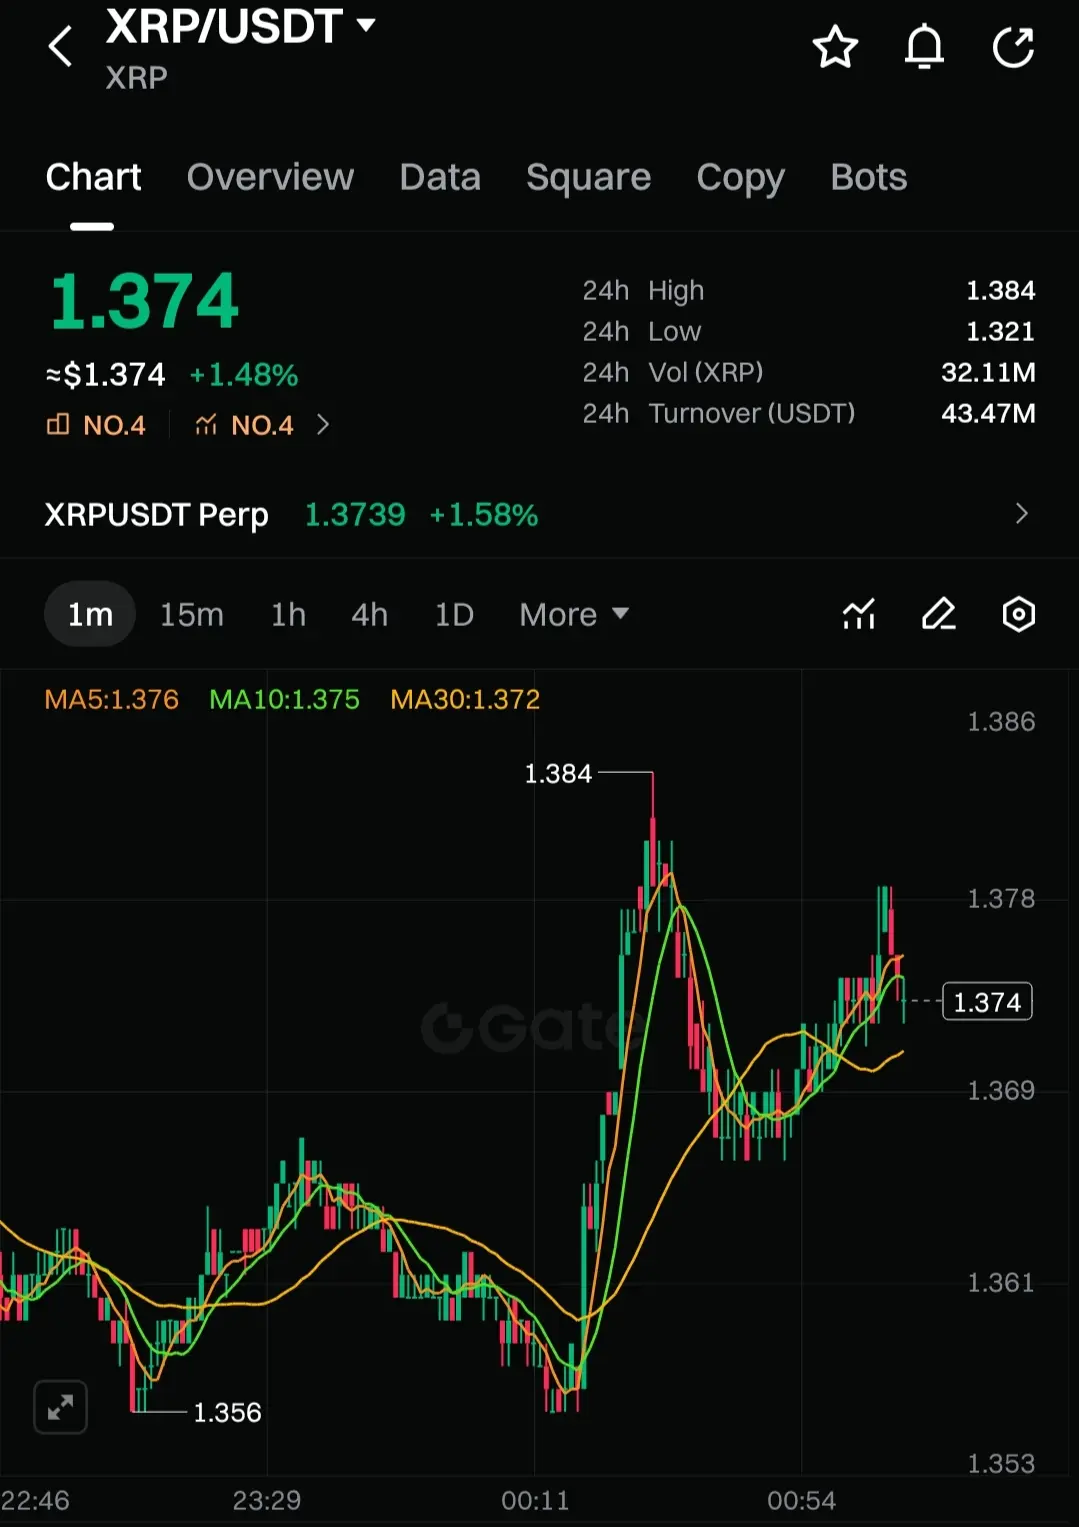Switch to the Chart tab
1079x1527 pixels.
click(x=93, y=177)
